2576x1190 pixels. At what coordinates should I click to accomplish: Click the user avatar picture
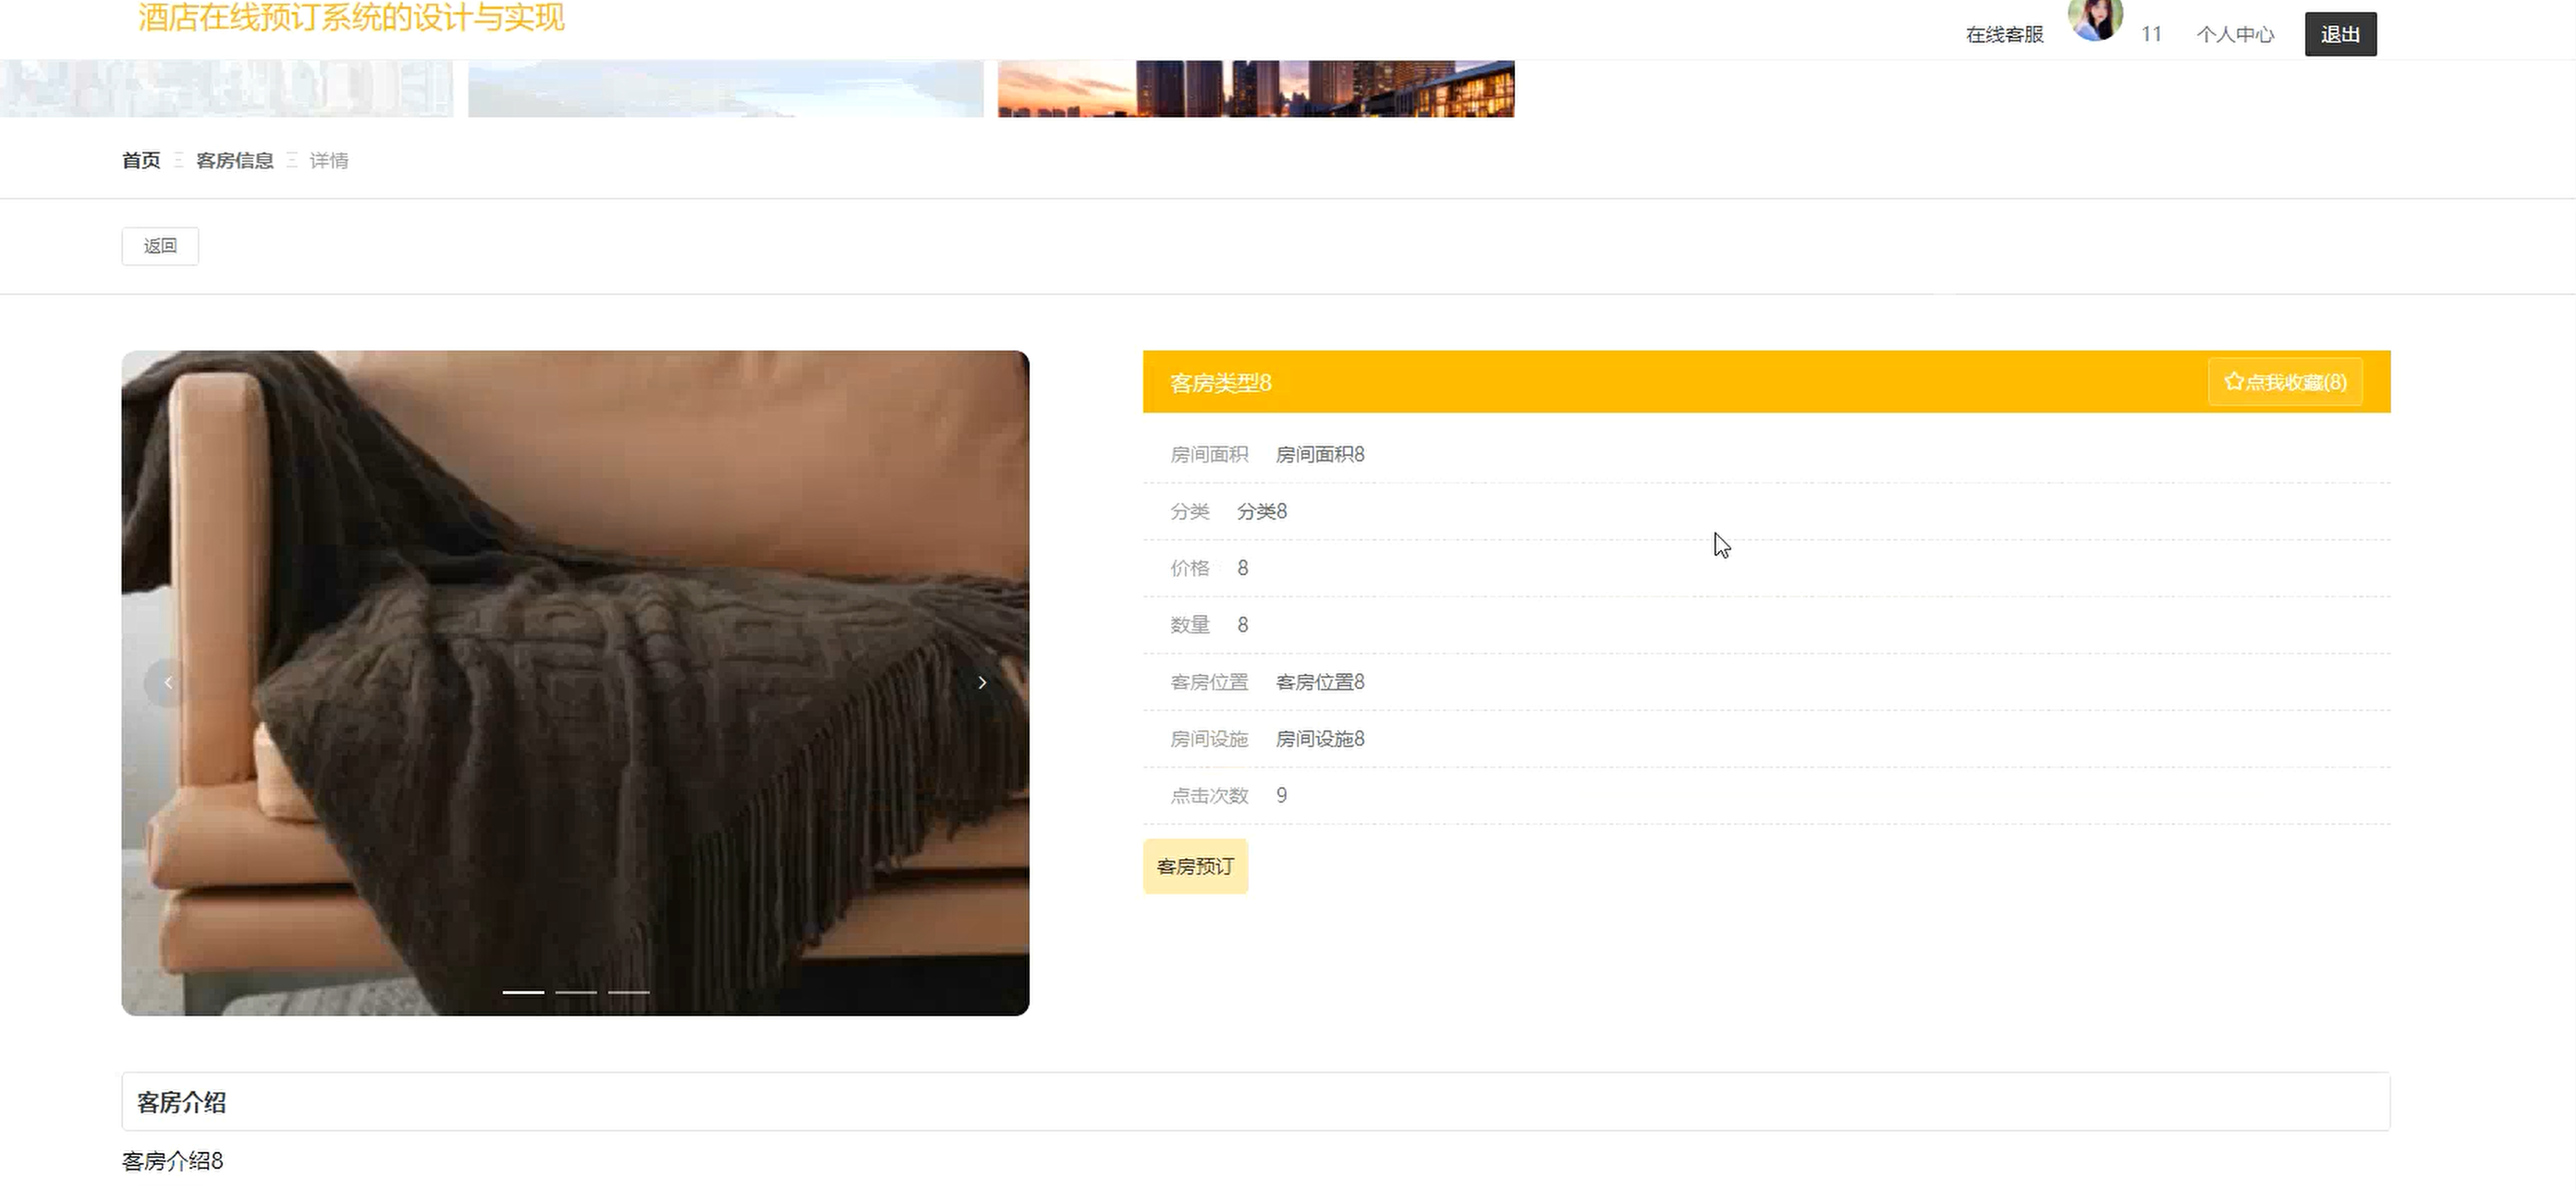(2095, 19)
